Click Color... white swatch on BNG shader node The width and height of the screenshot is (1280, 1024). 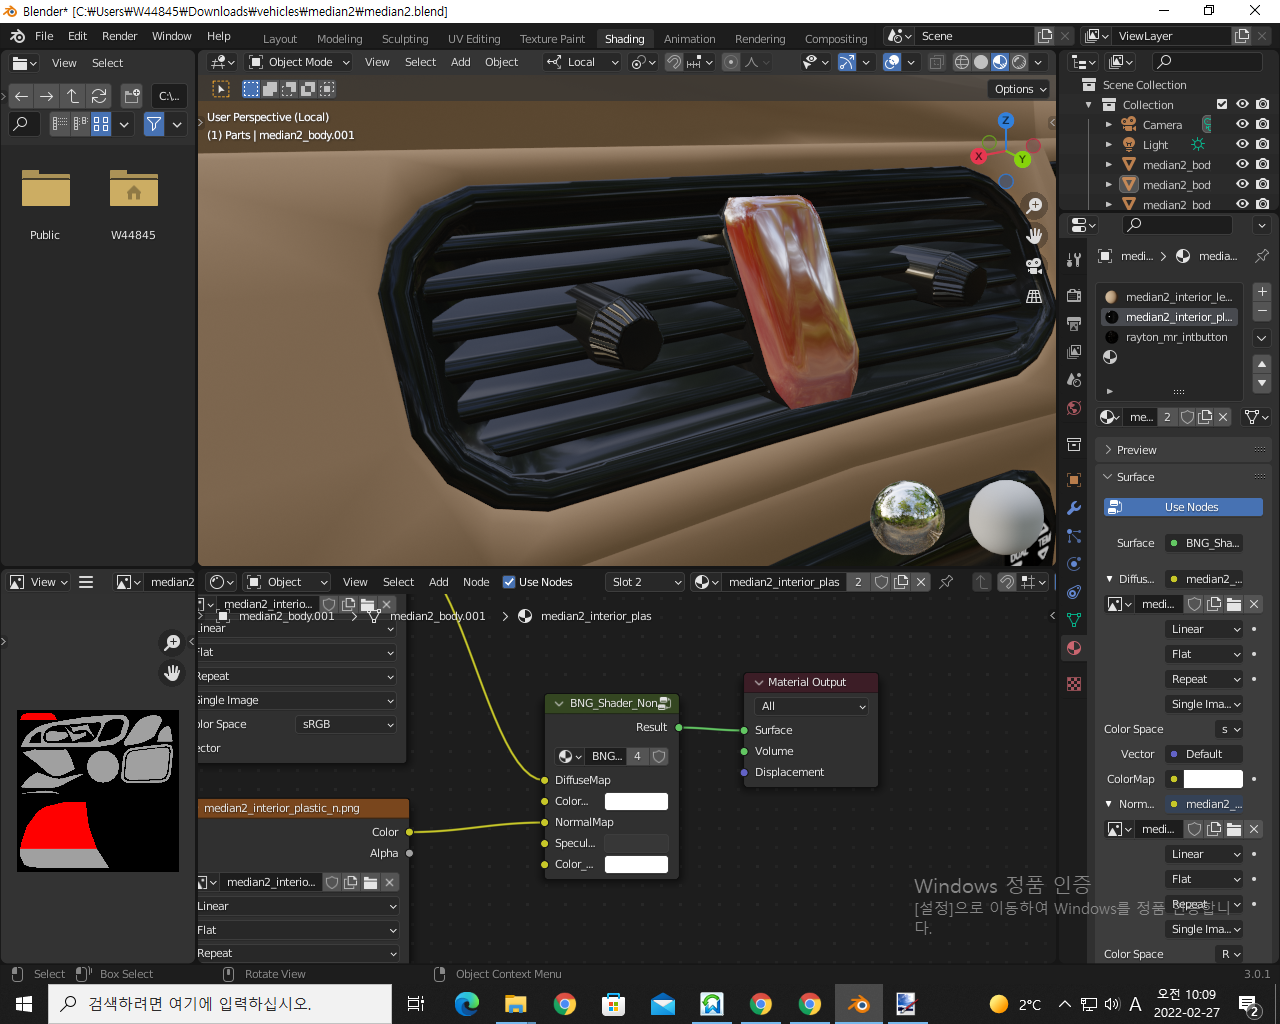coord(636,801)
